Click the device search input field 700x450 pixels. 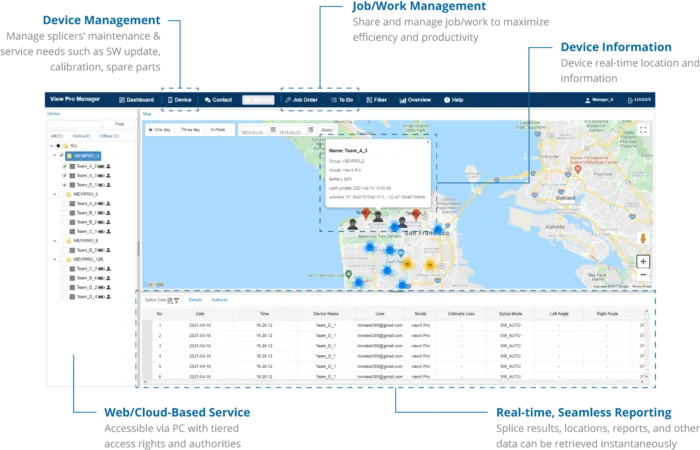pos(74,124)
